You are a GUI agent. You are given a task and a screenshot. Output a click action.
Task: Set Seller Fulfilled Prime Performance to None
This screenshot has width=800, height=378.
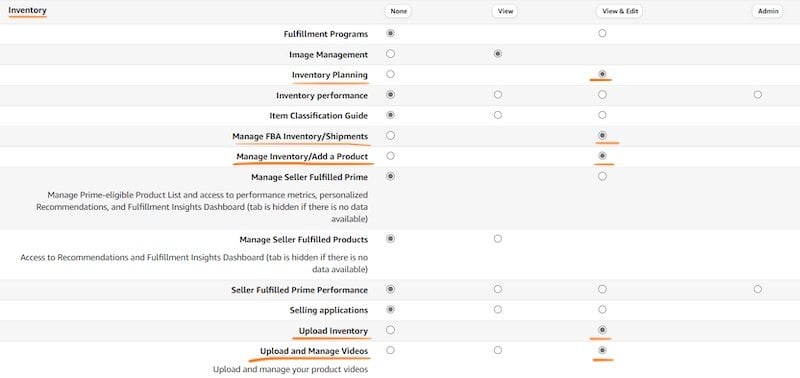pos(390,289)
